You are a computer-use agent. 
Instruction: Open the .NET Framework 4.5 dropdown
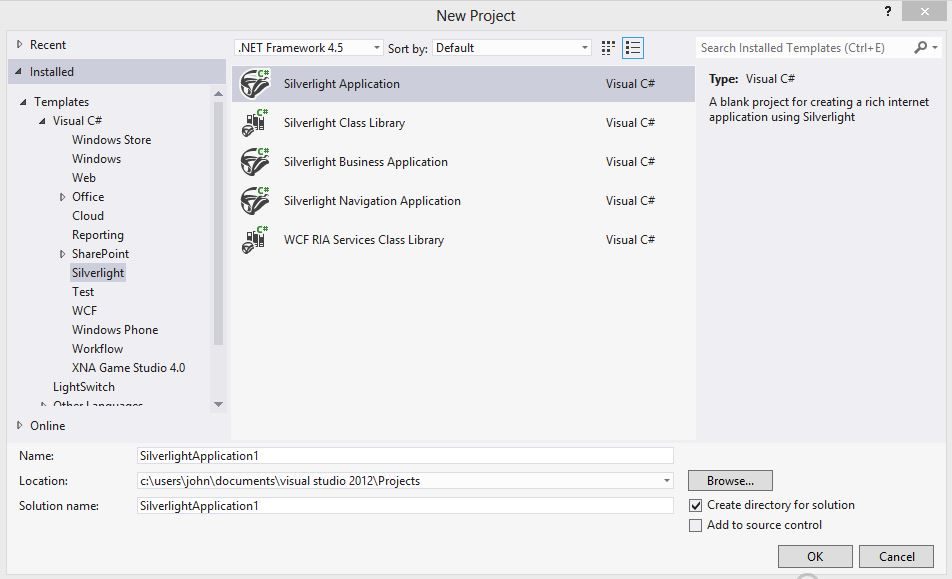pyautogui.click(x=308, y=47)
